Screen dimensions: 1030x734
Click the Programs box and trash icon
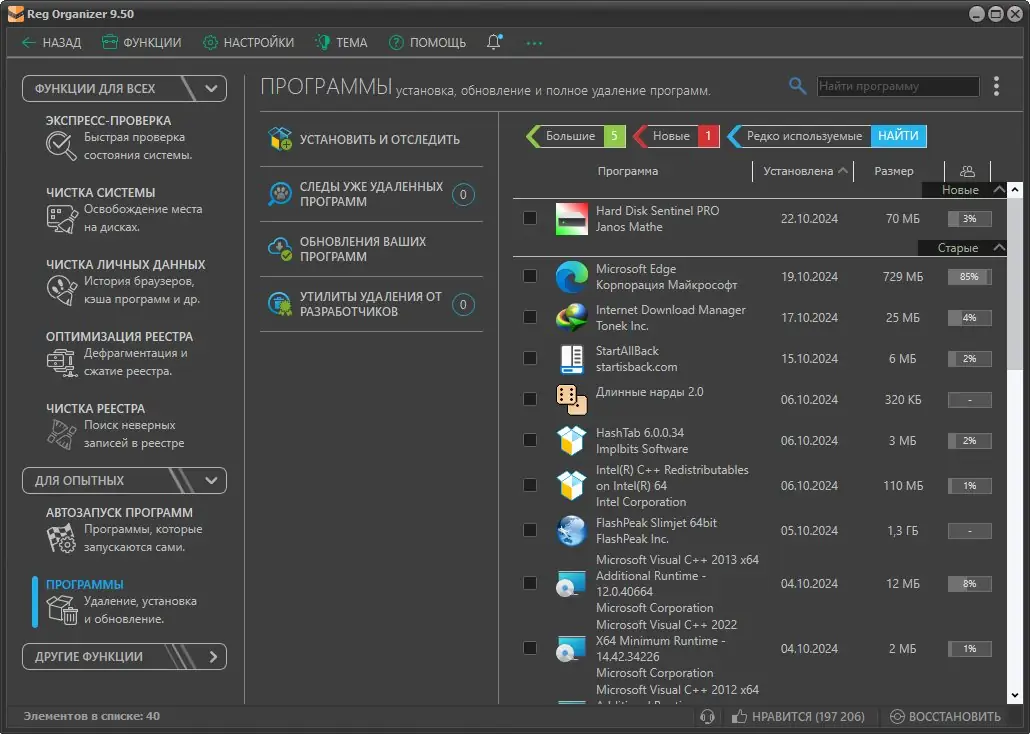(x=61, y=610)
